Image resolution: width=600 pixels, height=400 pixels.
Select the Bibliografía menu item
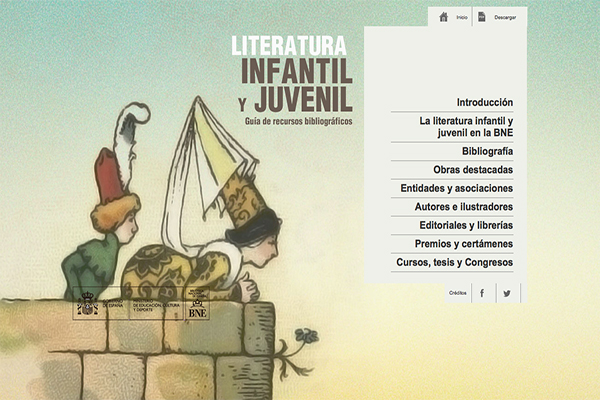487,151
